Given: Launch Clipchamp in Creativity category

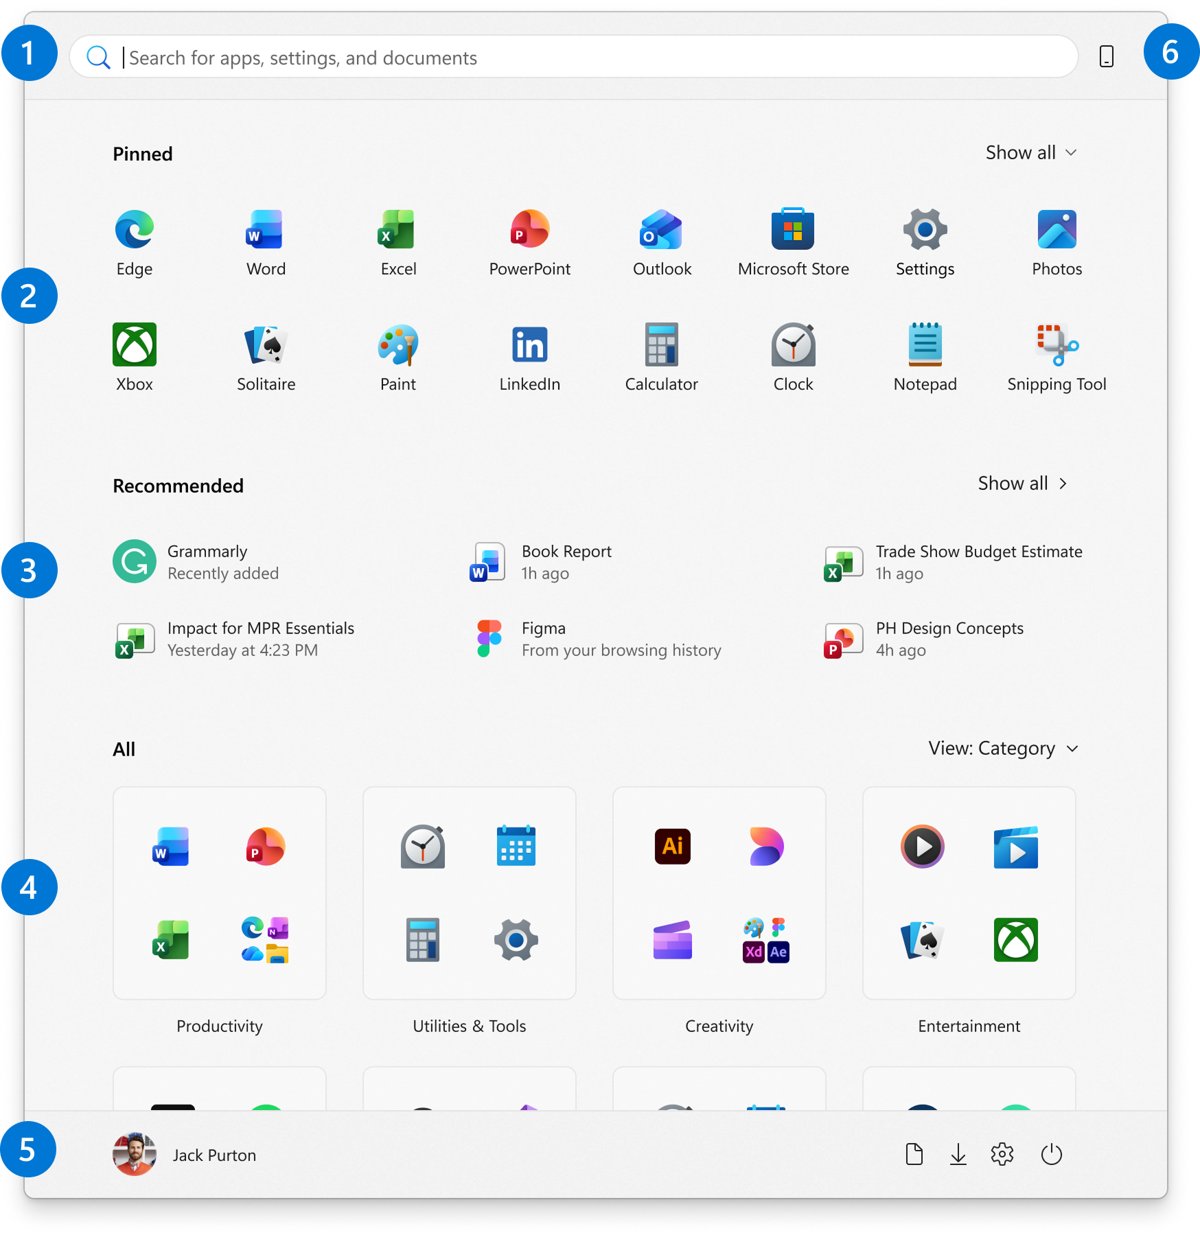Looking at the screenshot, I should 672,940.
